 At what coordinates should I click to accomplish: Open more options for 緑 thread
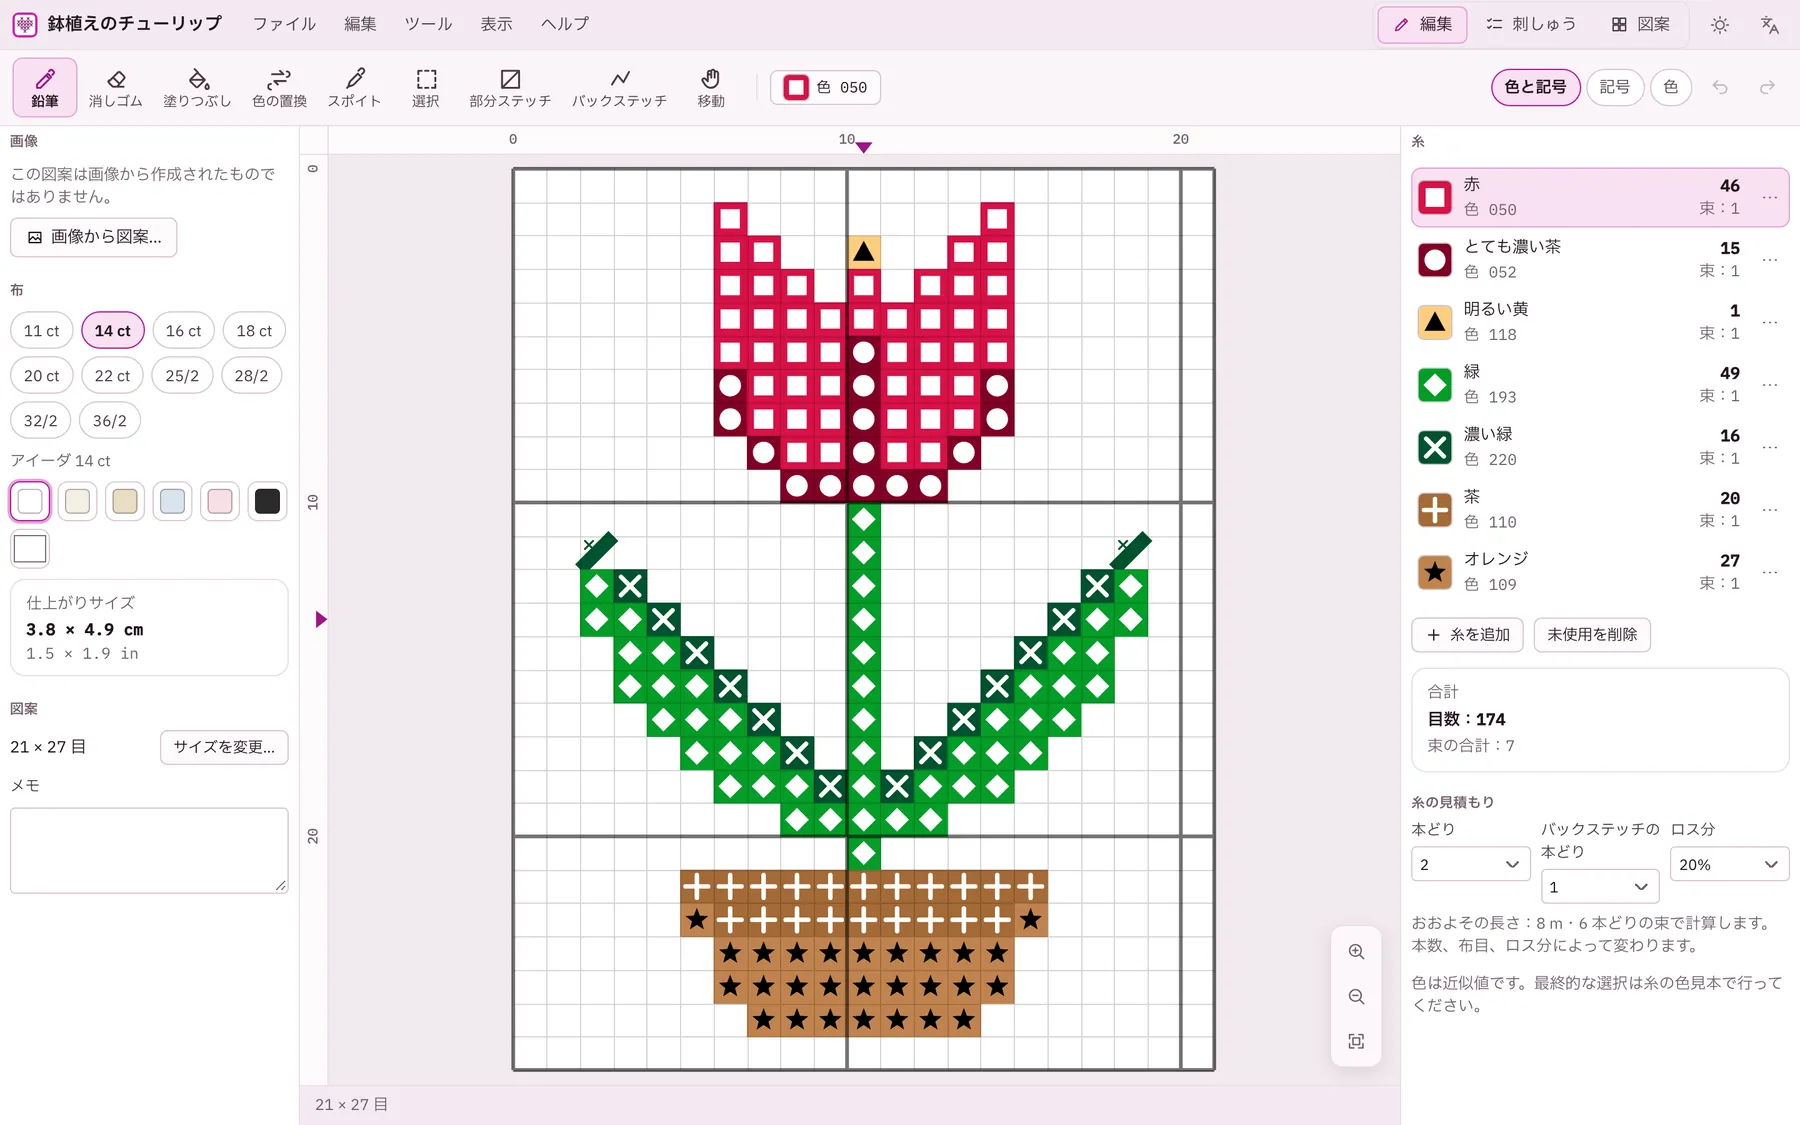click(x=1770, y=384)
